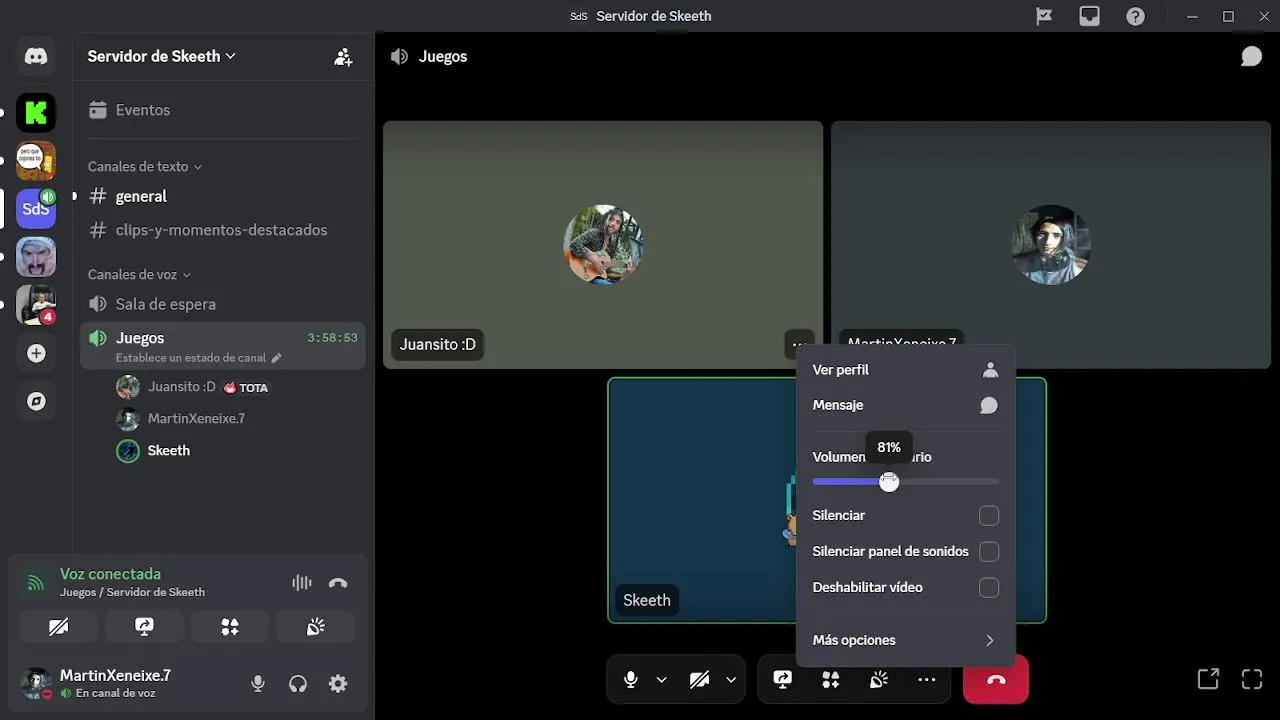Open clips-y-momentos-destacados channel
The image size is (1280, 720).
[x=222, y=230]
